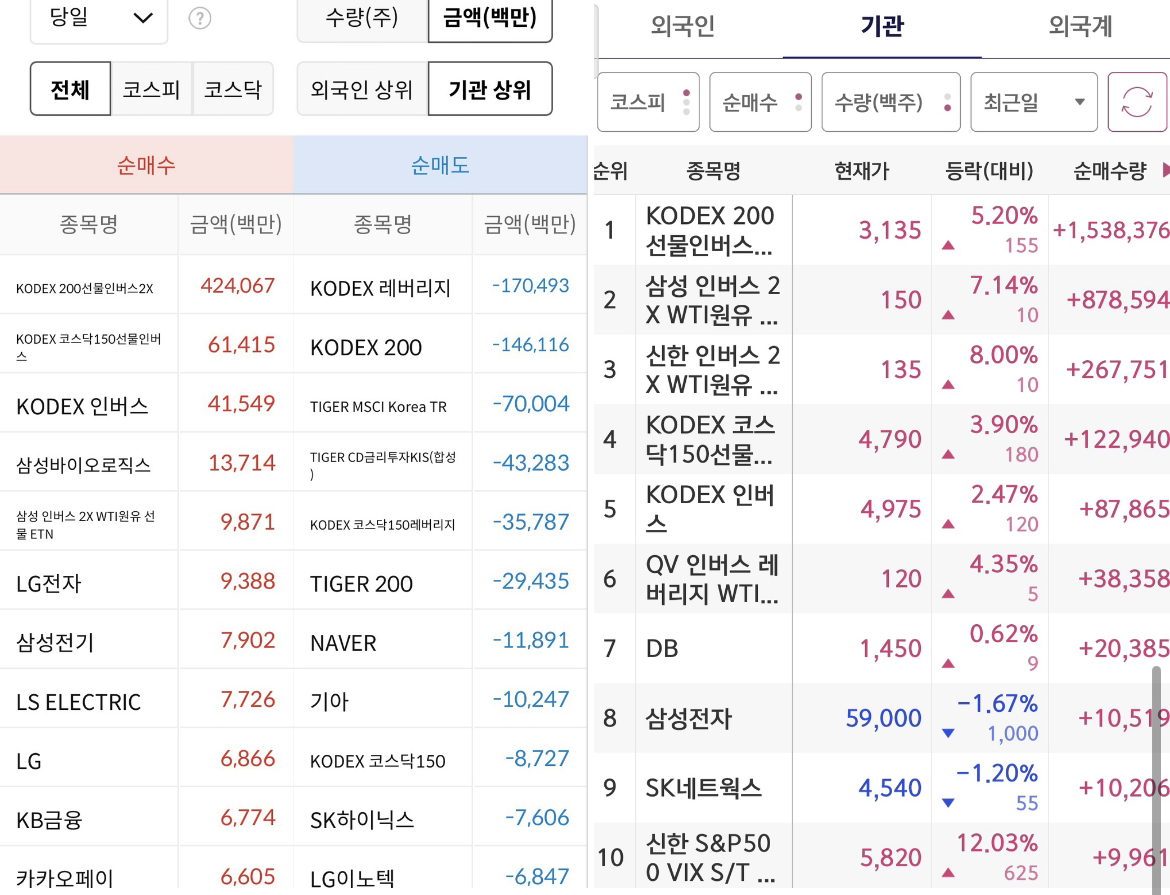The width and height of the screenshot is (1170, 895).
Task: Open the 수량(백주) unit selector
Action: (890, 102)
